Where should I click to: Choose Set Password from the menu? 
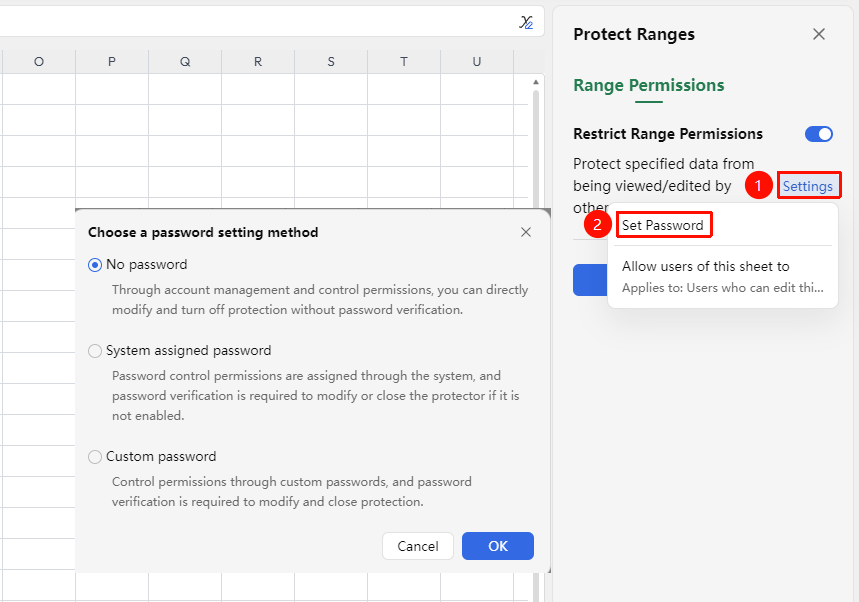[662, 225]
